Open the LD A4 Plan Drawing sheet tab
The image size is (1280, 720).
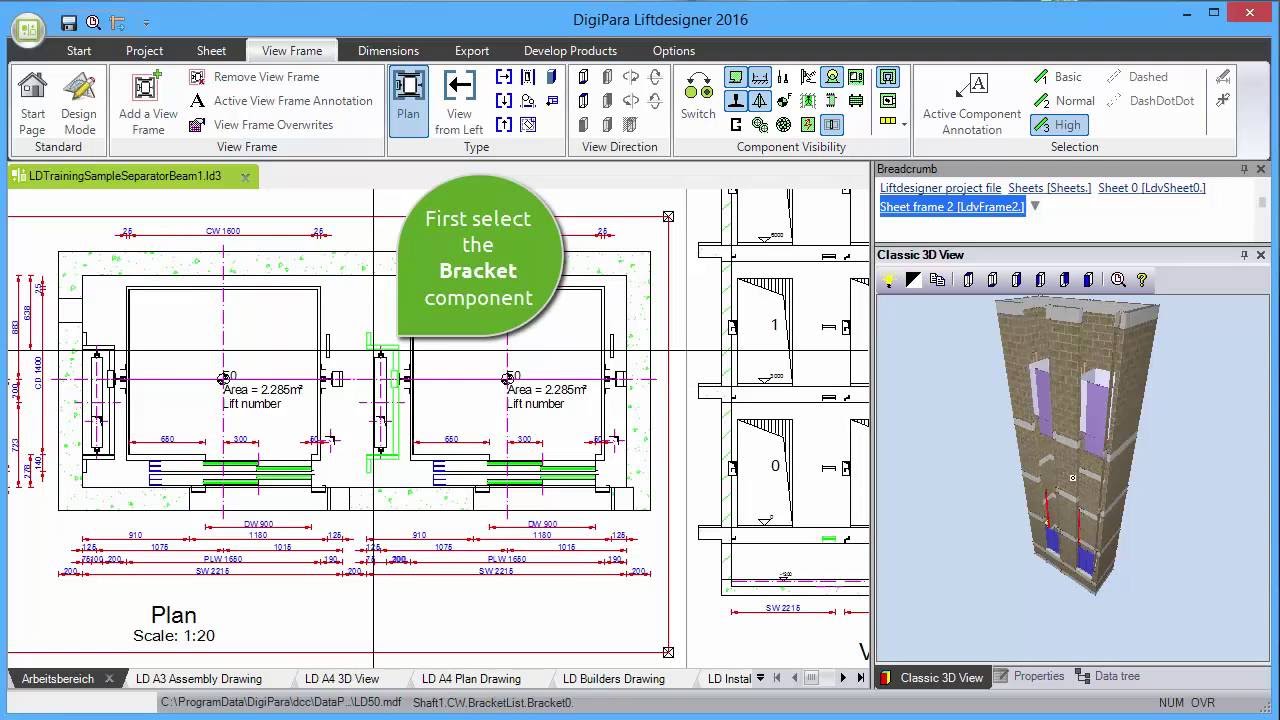click(471, 679)
